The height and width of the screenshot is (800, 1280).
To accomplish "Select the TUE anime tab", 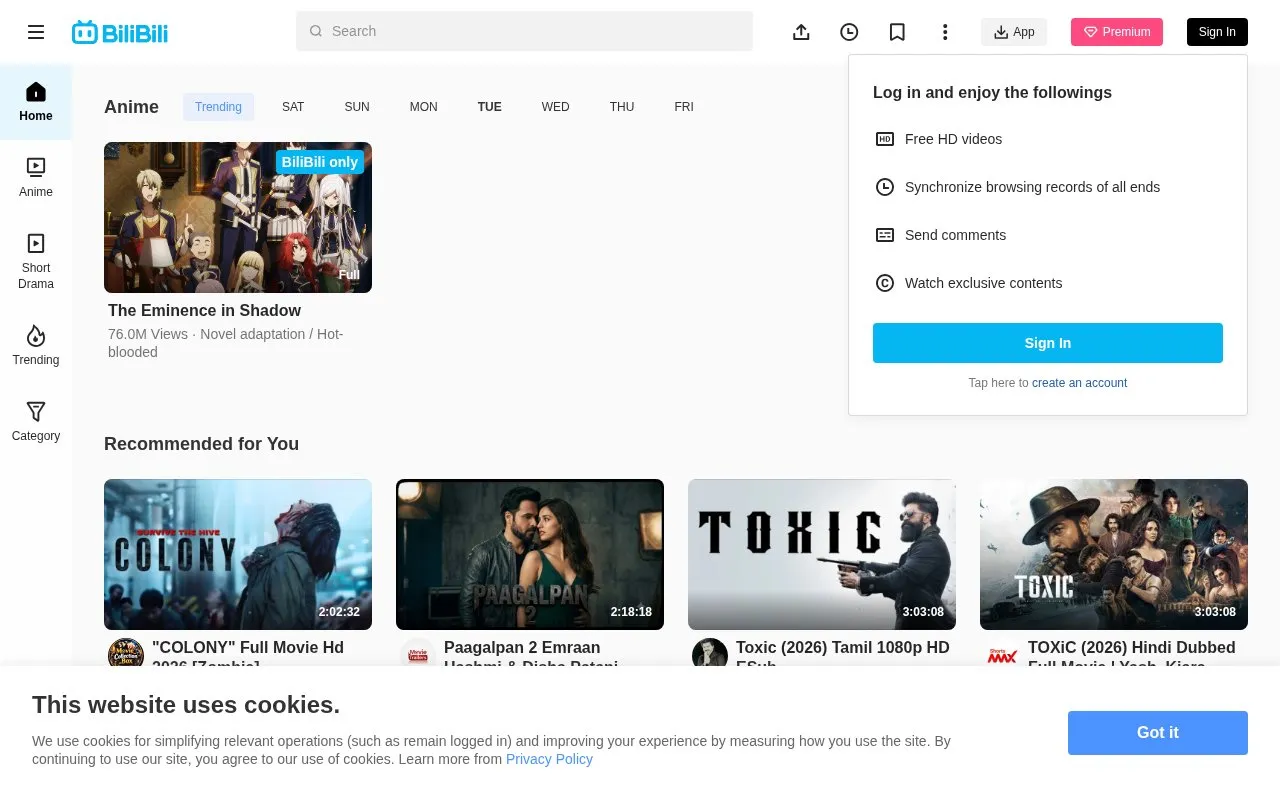I will pos(490,107).
